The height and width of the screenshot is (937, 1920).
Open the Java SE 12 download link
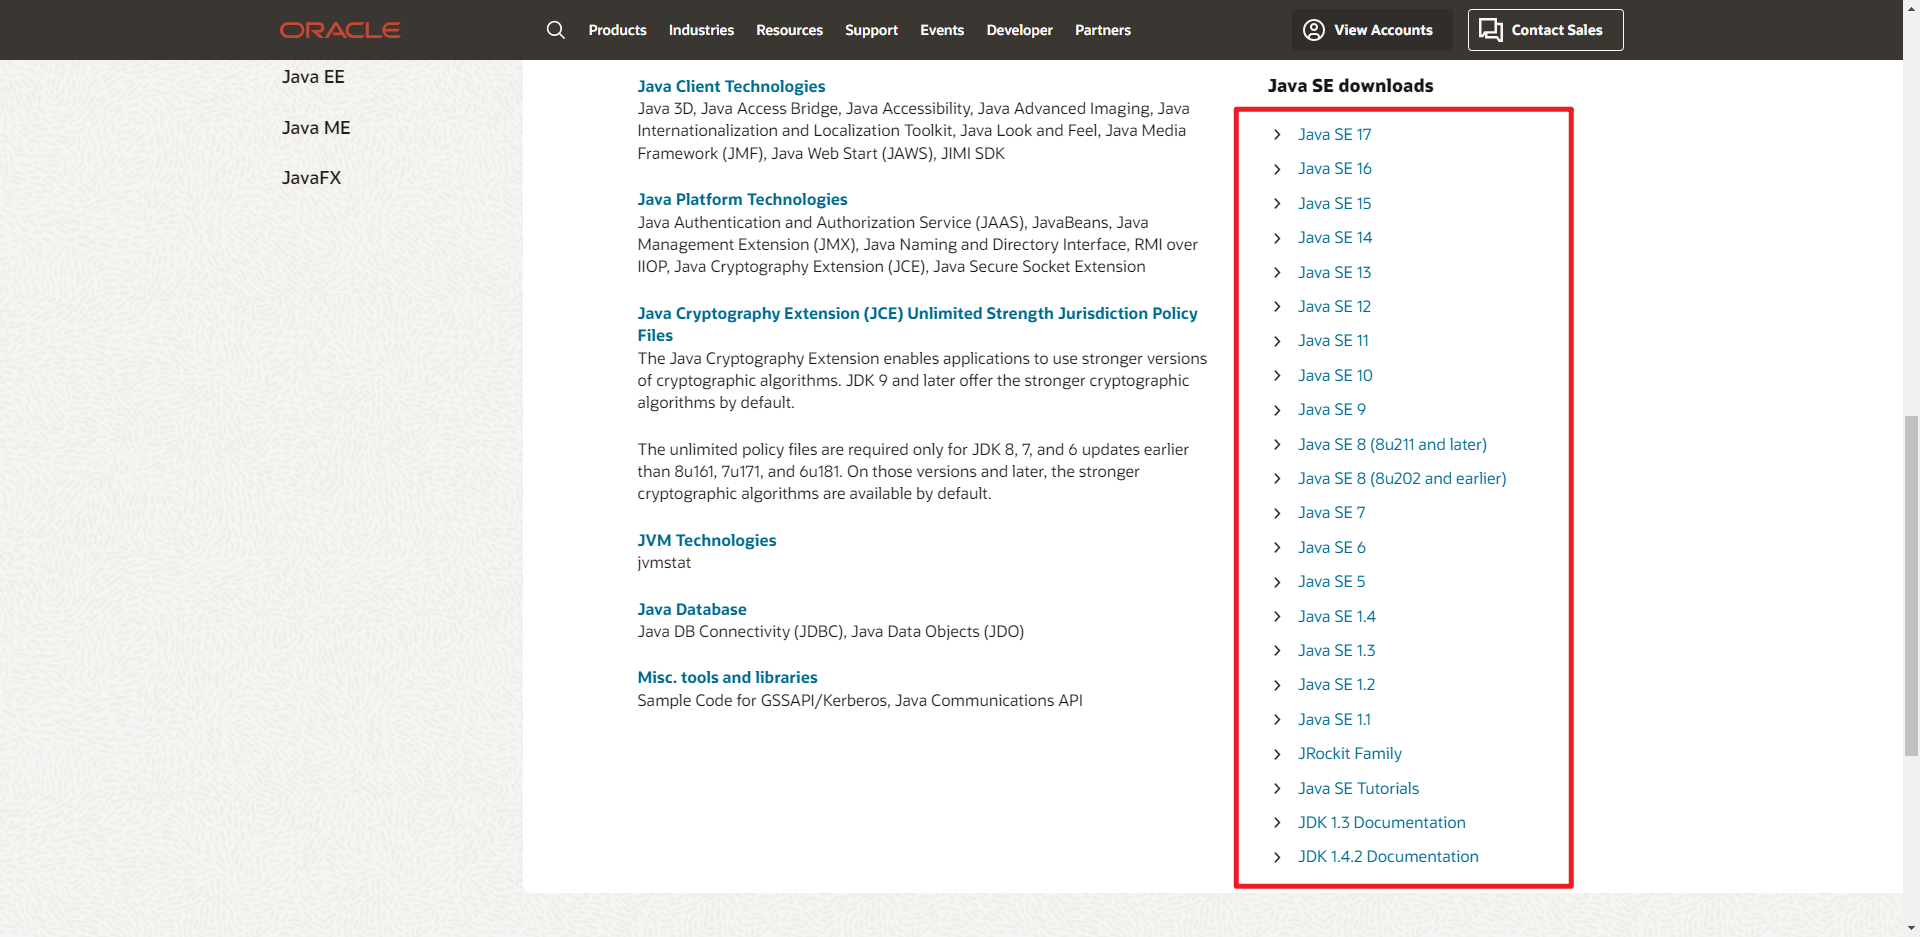[x=1334, y=306]
